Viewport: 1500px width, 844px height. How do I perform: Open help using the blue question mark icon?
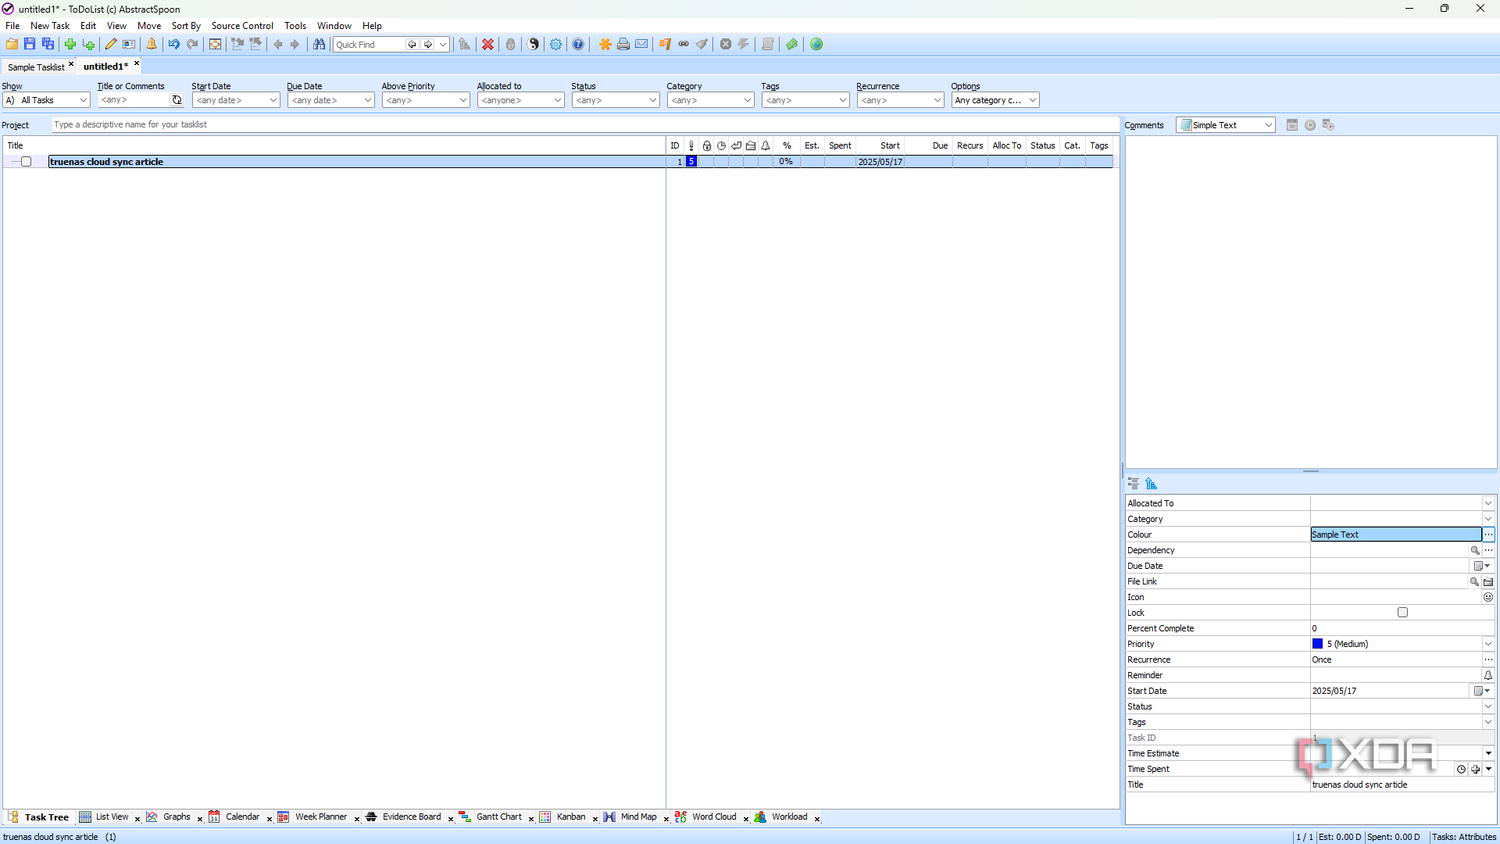(578, 44)
